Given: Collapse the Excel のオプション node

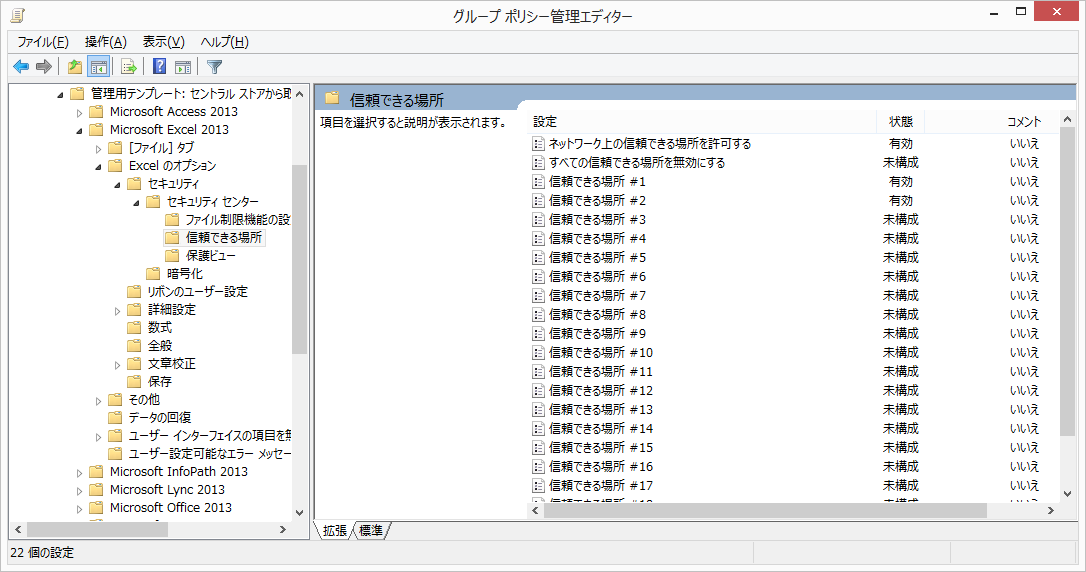Looking at the screenshot, I should pyautogui.click(x=98, y=166).
